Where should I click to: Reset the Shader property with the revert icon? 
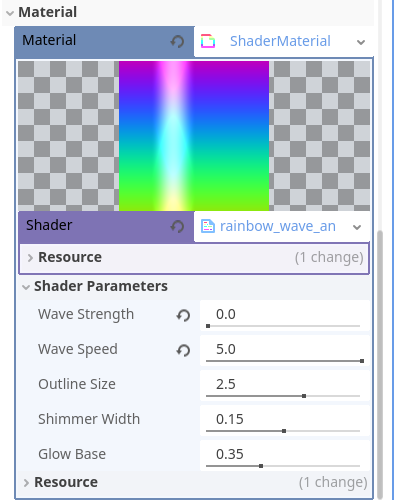pos(177,227)
